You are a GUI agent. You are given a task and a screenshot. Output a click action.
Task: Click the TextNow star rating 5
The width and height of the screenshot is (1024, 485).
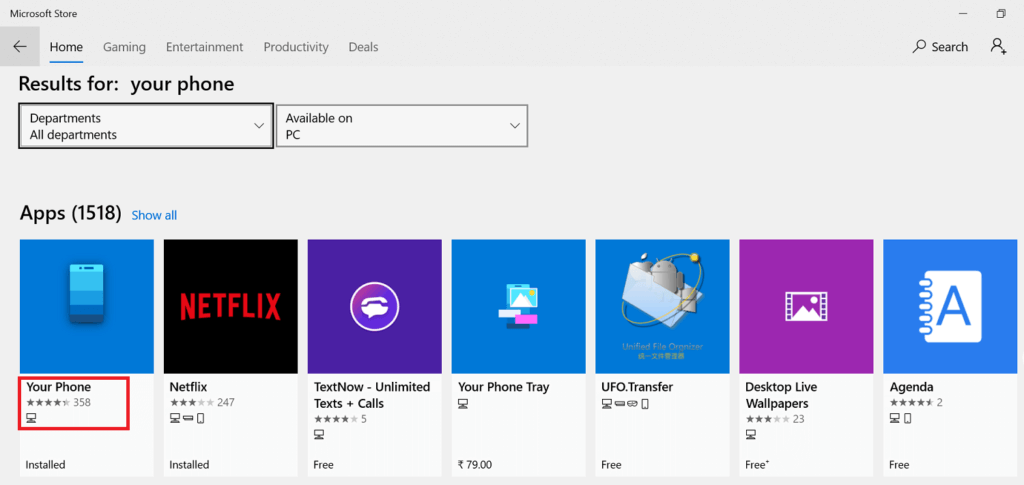point(340,419)
